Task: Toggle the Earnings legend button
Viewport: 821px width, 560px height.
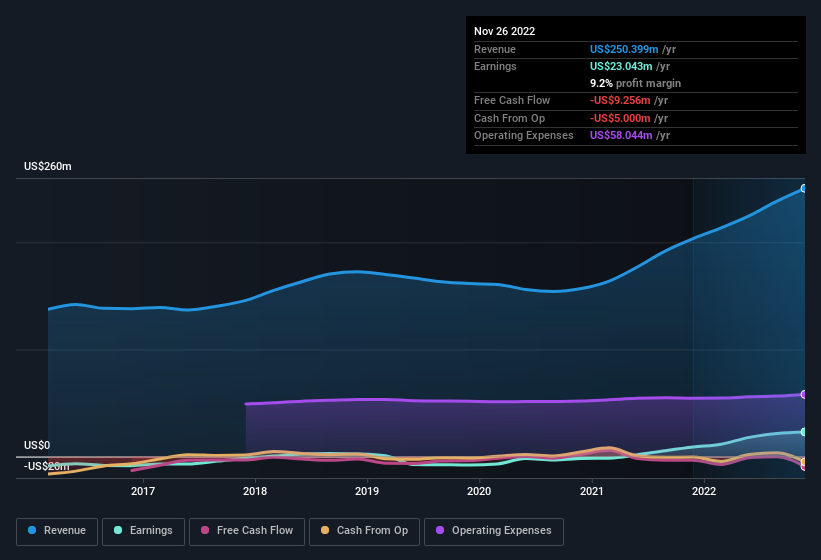Action: [x=143, y=531]
